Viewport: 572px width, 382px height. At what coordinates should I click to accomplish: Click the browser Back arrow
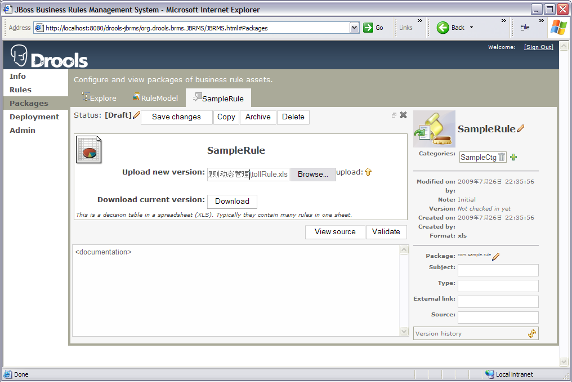point(443,27)
